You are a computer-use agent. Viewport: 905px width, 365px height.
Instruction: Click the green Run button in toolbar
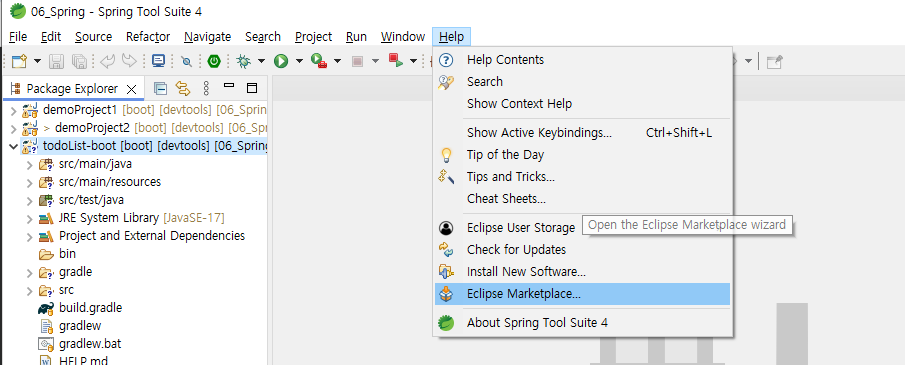(x=281, y=61)
